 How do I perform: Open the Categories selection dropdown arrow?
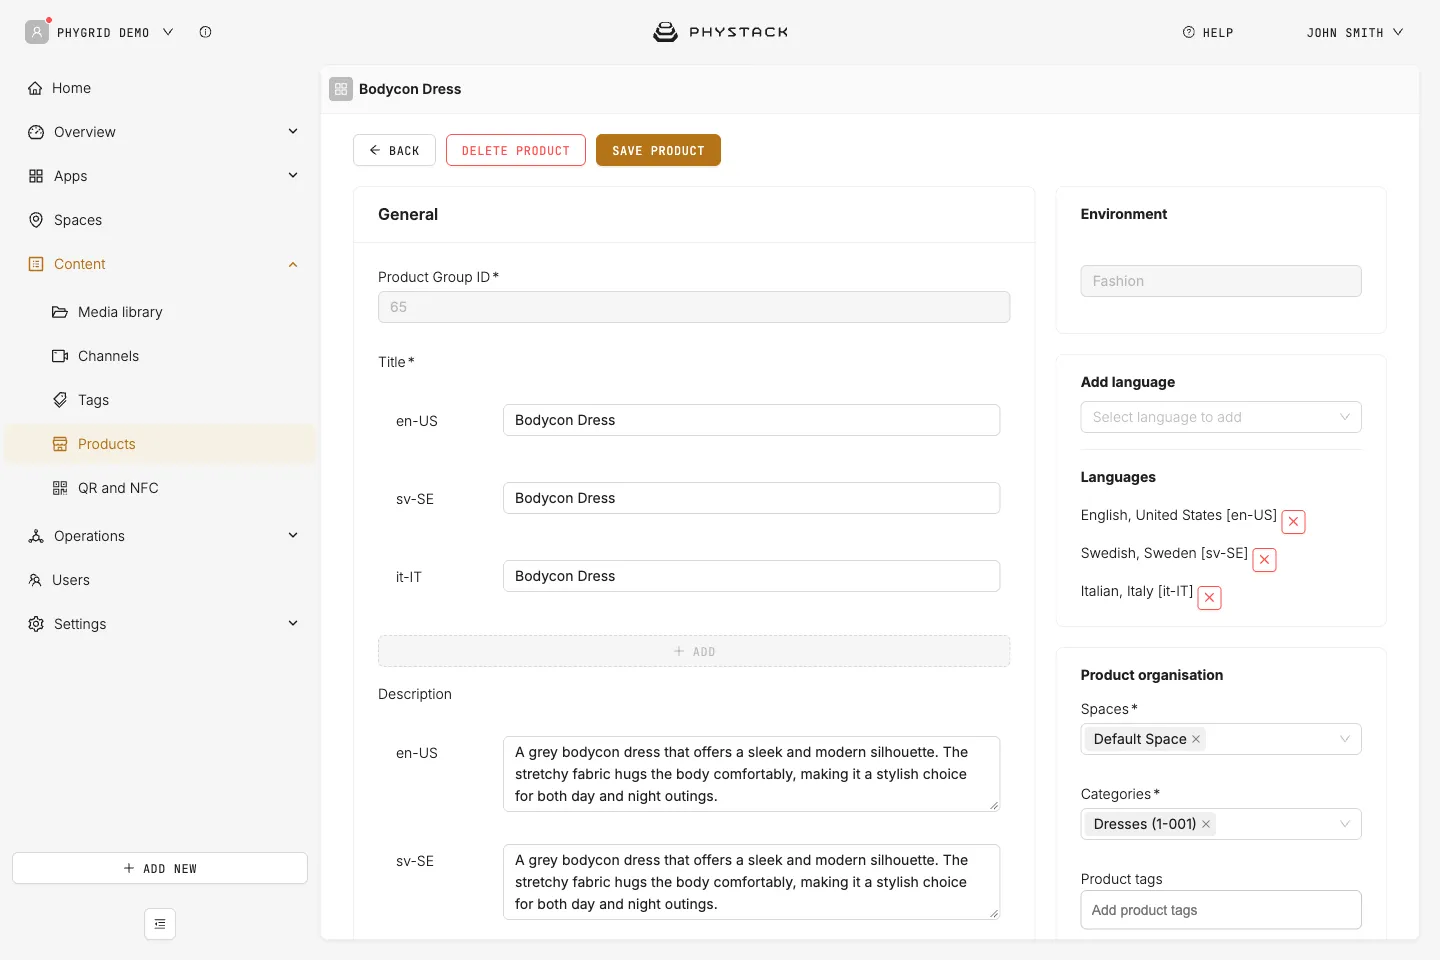coord(1345,824)
